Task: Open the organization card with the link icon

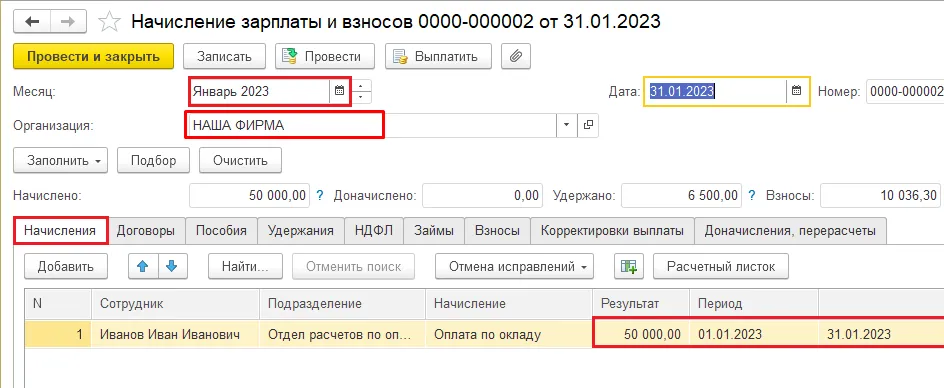Action: tap(588, 125)
